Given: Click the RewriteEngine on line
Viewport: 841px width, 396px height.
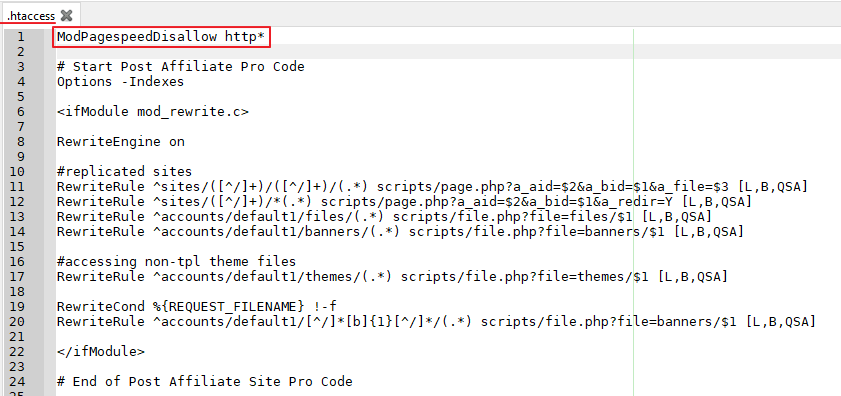Looking at the screenshot, I should click(x=121, y=142).
